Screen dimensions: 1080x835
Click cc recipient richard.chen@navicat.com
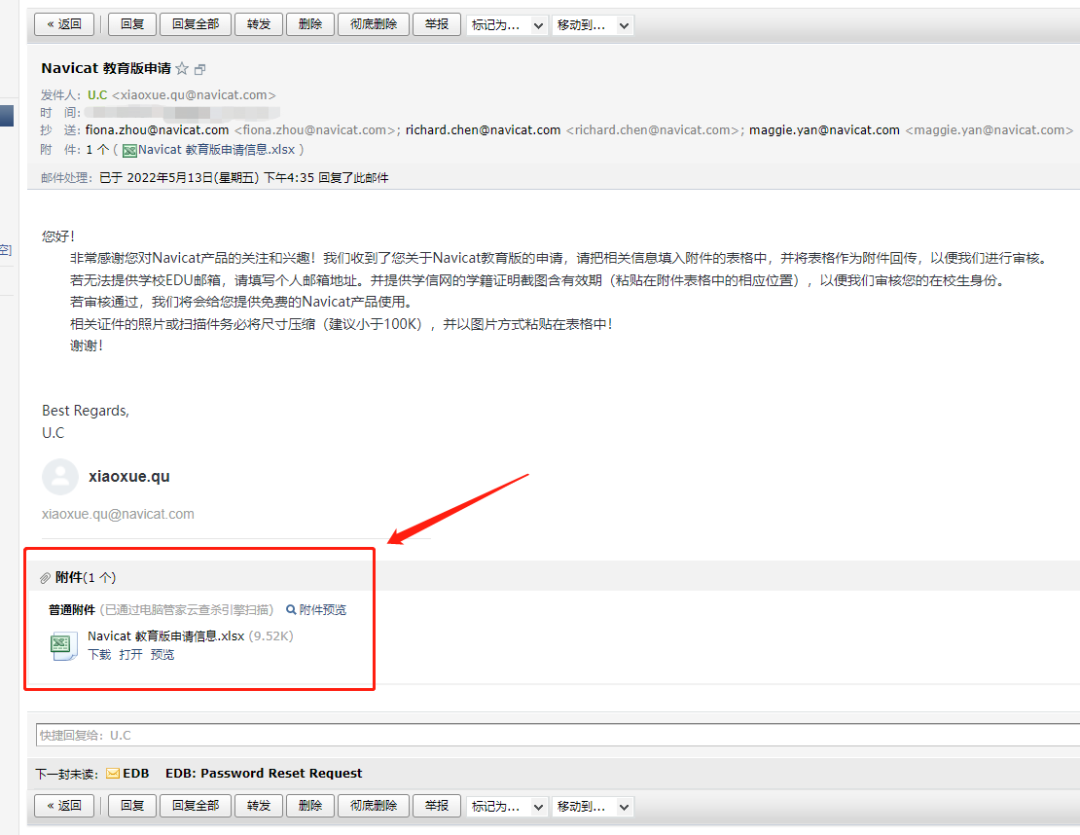tap(483, 130)
